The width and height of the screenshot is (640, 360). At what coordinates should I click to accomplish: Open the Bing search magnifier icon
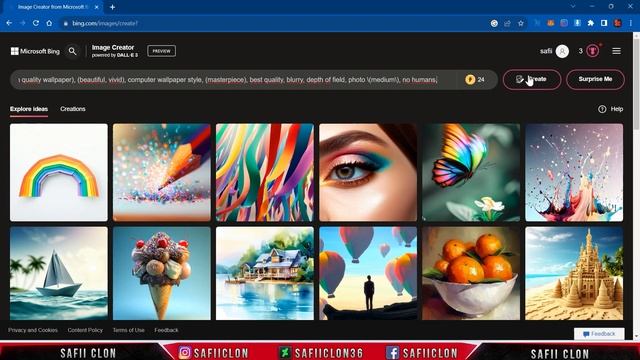click(72, 51)
